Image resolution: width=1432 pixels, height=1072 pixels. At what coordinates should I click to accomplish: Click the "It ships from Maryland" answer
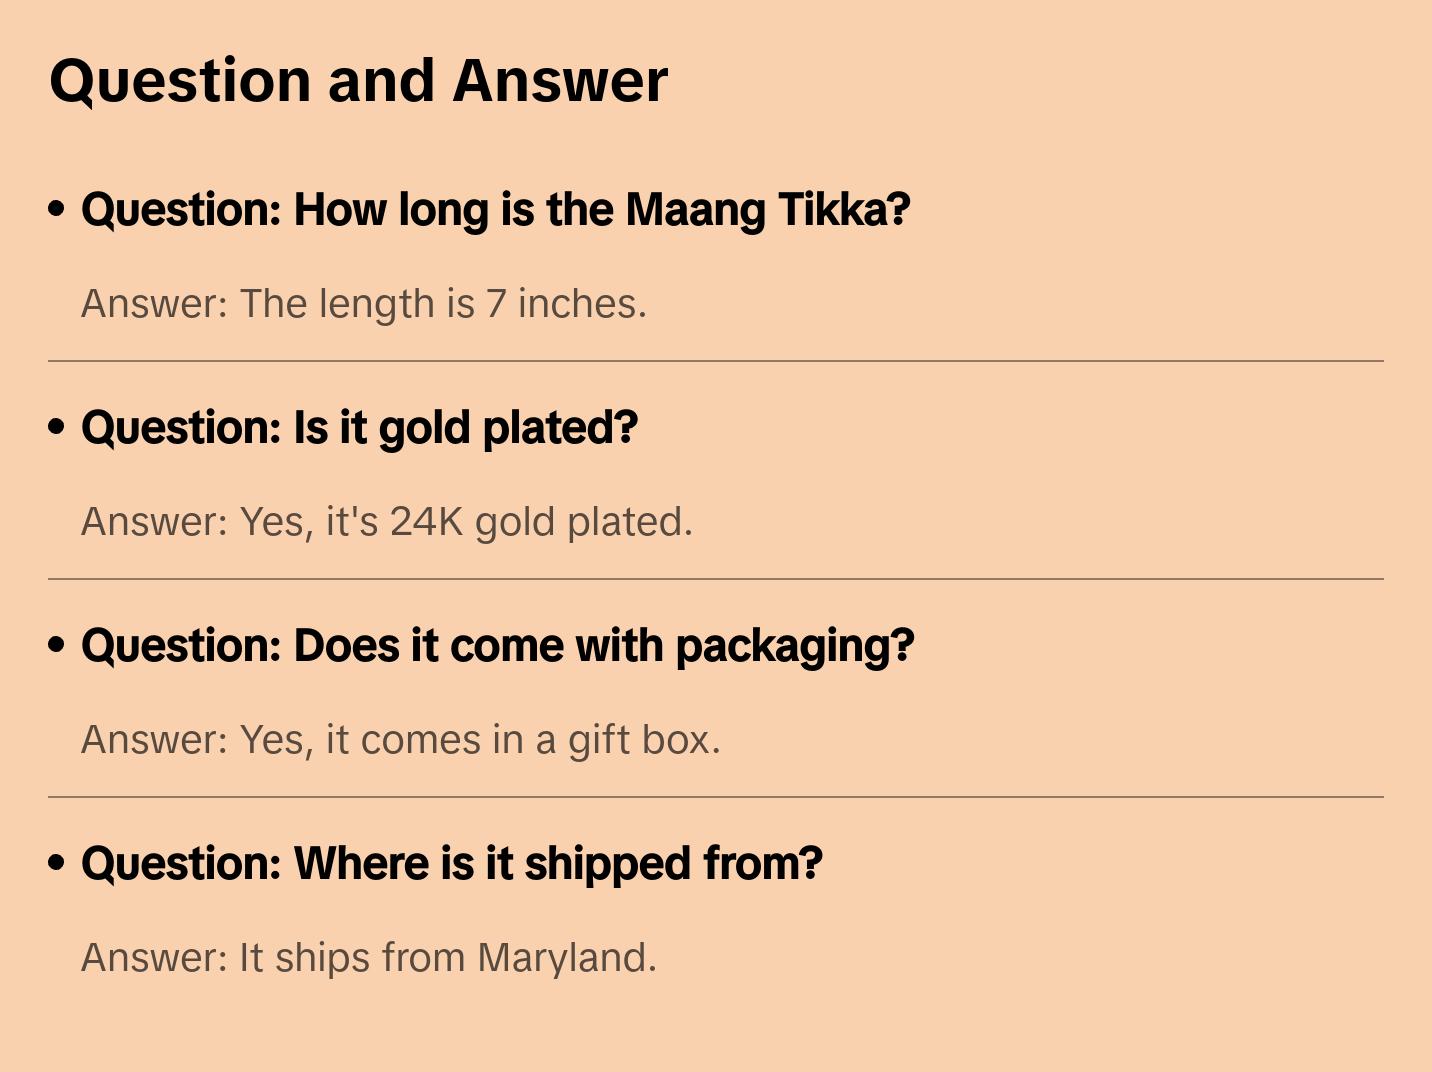[x=369, y=958]
